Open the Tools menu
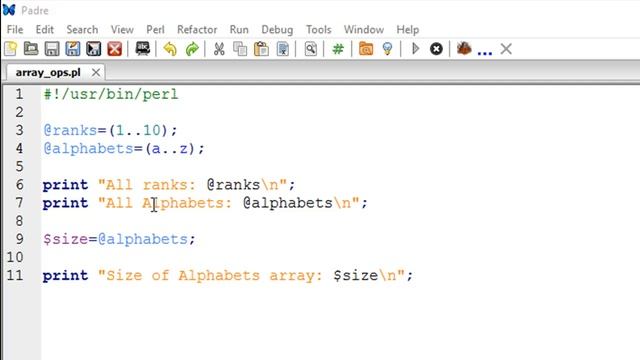The height and width of the screenshot is (360, 640). [x=318, y=30]
